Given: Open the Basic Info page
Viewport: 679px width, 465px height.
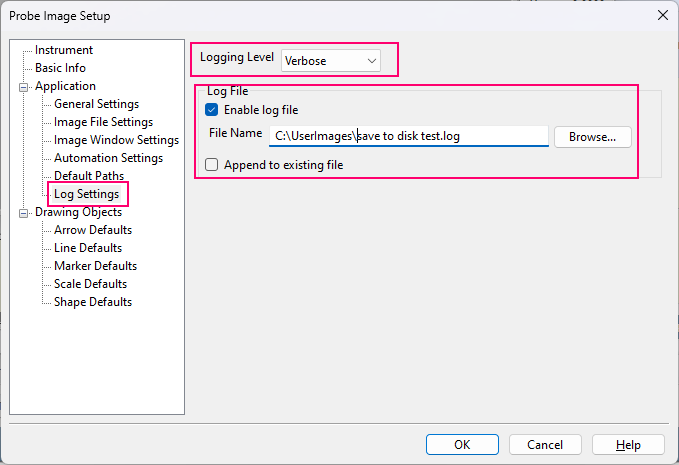Looking at the screenshot, I should coord(60,68).
